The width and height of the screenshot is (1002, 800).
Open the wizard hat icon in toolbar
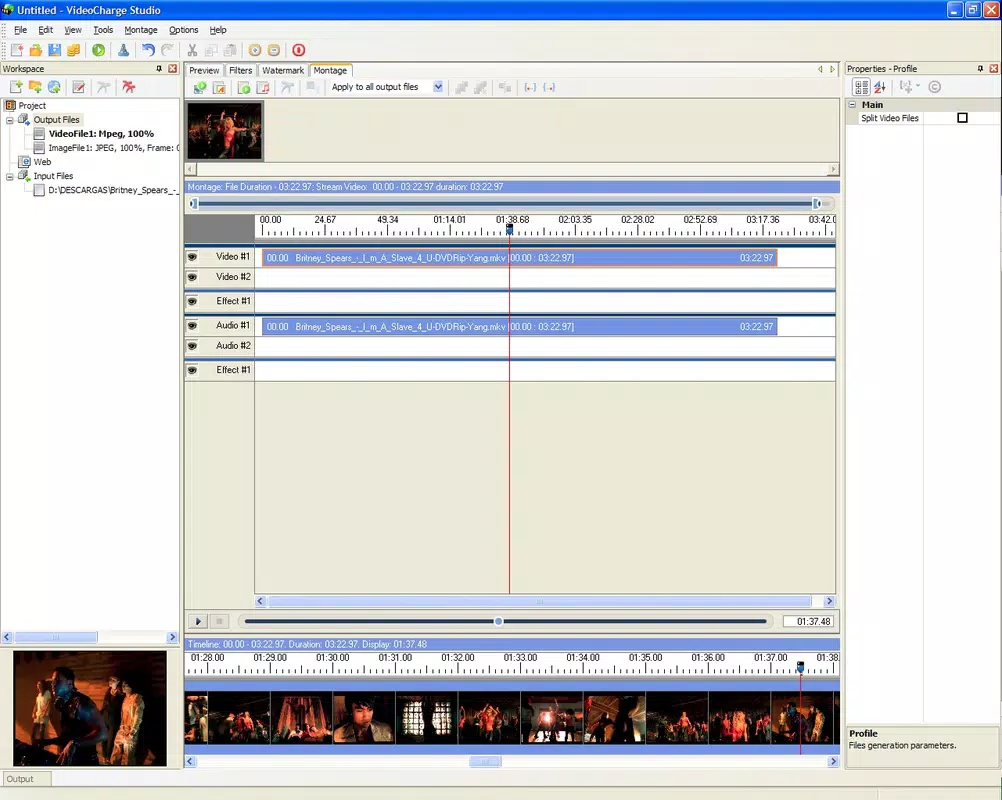tap(123, 50)
